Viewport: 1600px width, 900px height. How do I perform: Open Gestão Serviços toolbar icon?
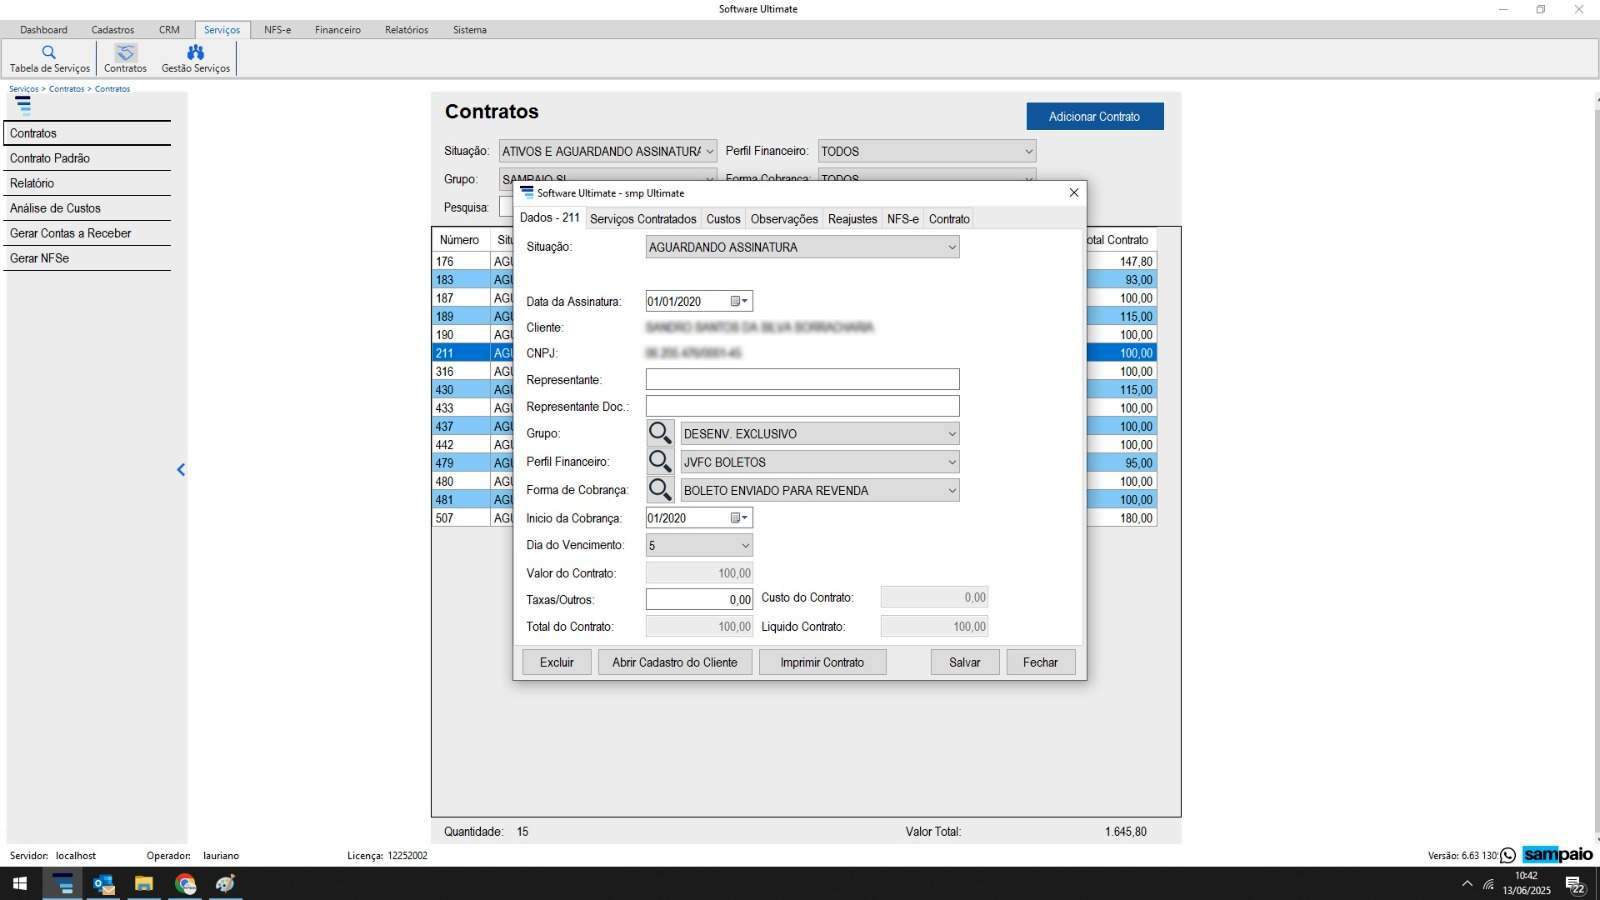coord(195,59)
